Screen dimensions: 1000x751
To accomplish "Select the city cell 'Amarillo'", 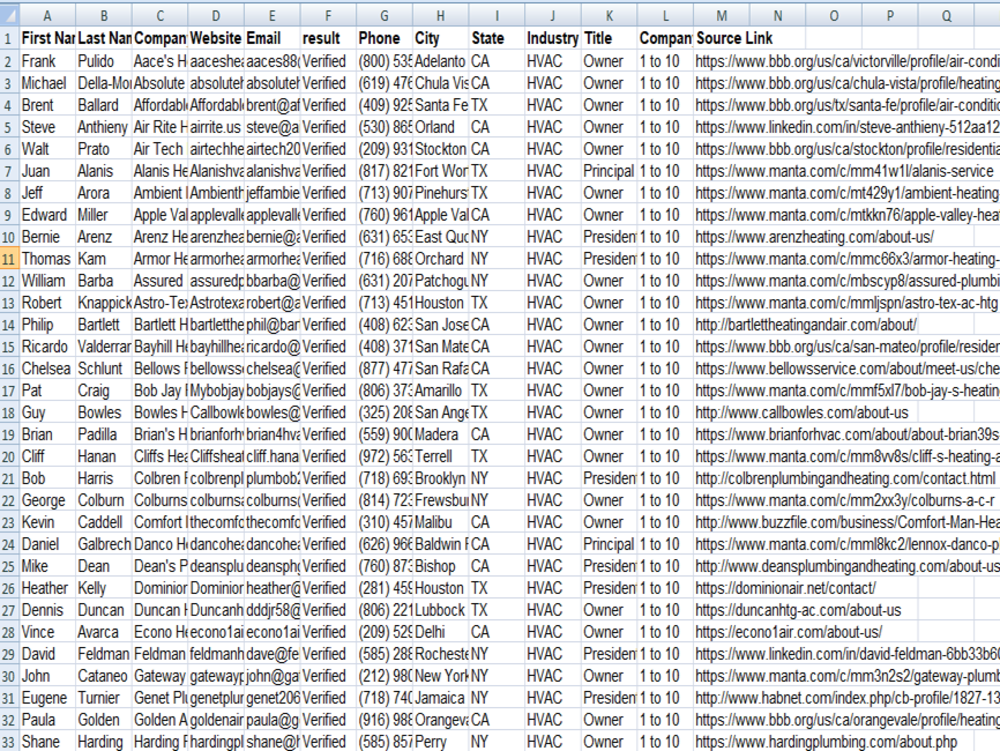I will point(441,391).
